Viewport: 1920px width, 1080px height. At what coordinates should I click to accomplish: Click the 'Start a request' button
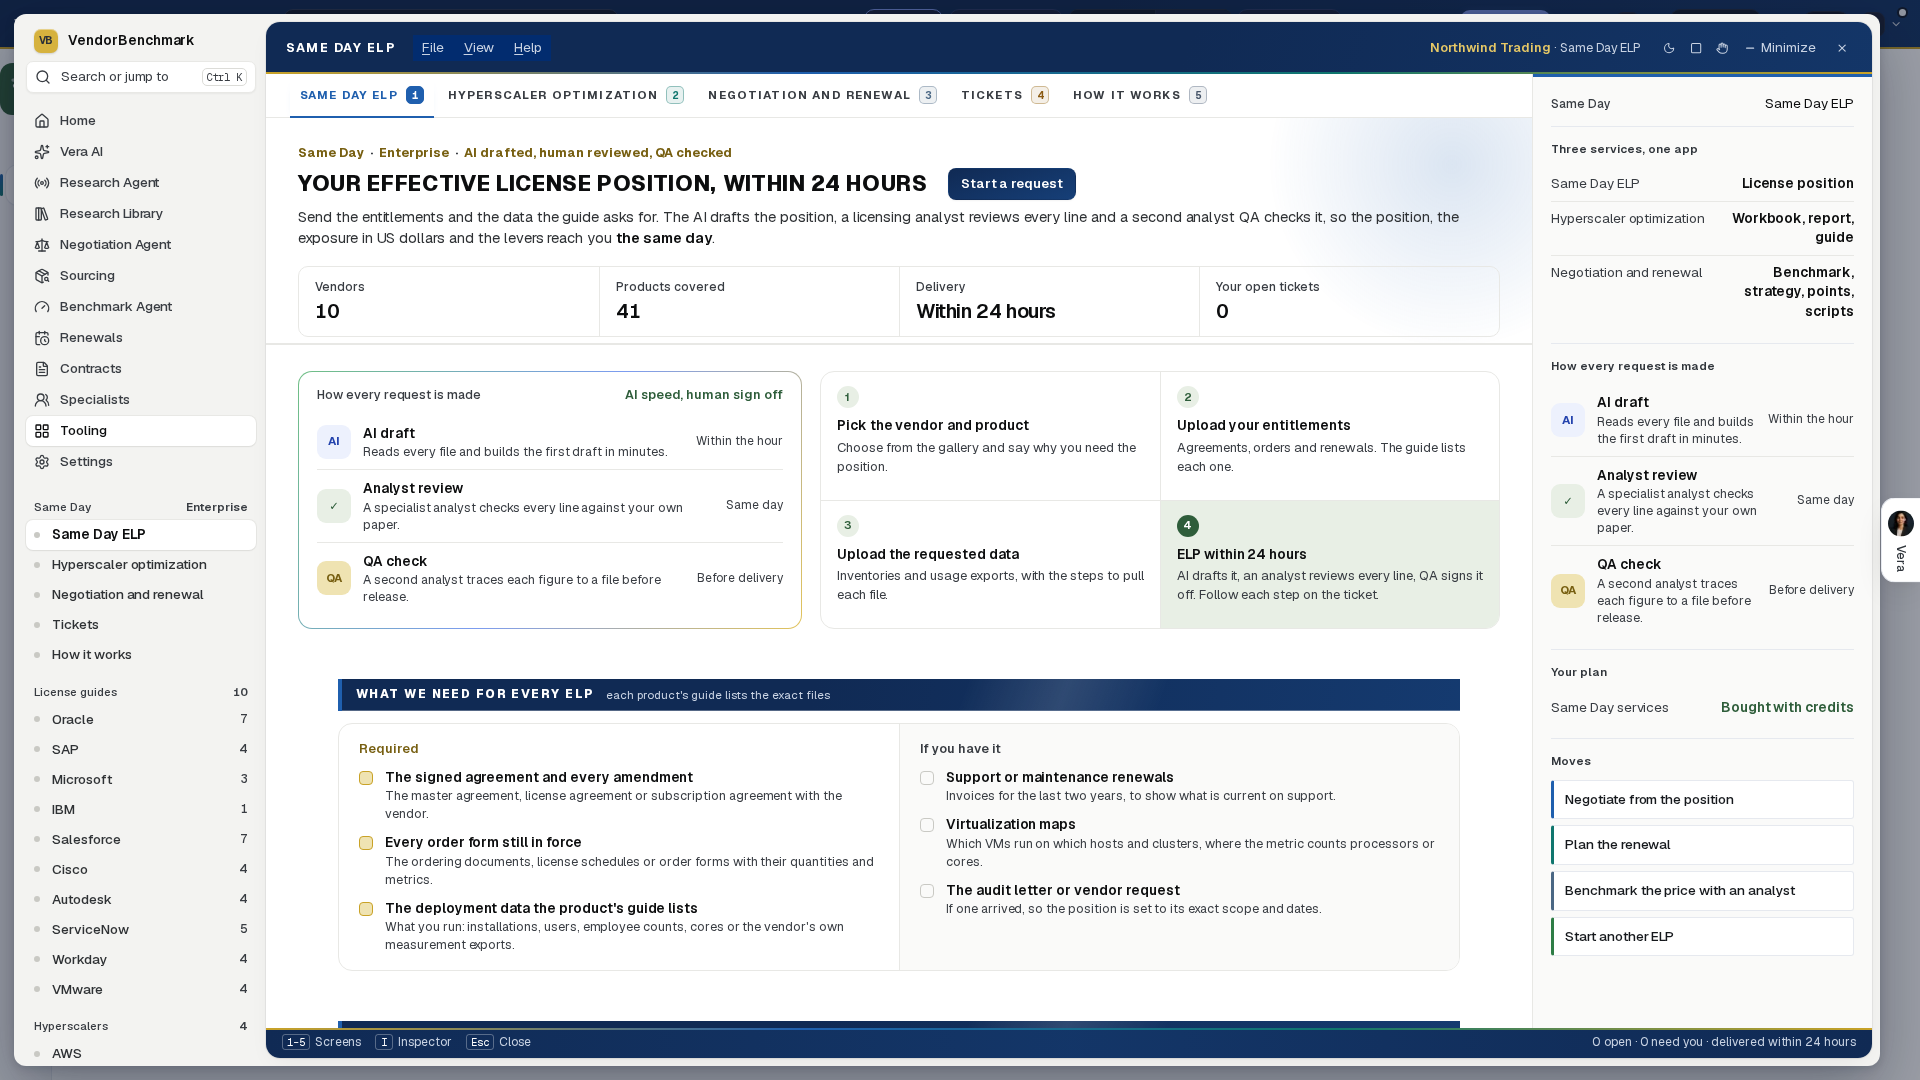pos(1012,184)
